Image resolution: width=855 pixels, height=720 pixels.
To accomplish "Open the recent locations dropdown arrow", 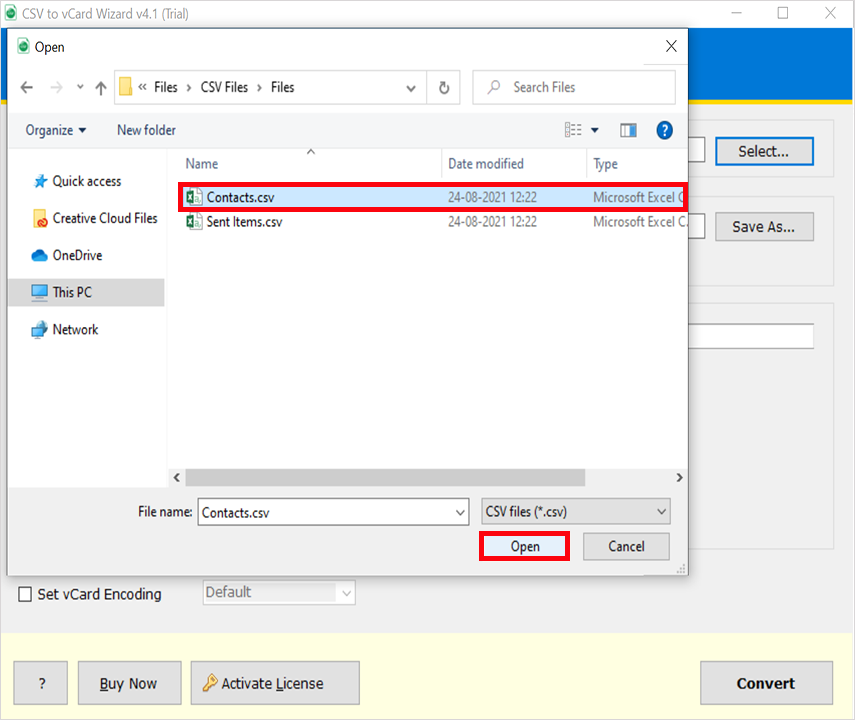I will (80, 87).
